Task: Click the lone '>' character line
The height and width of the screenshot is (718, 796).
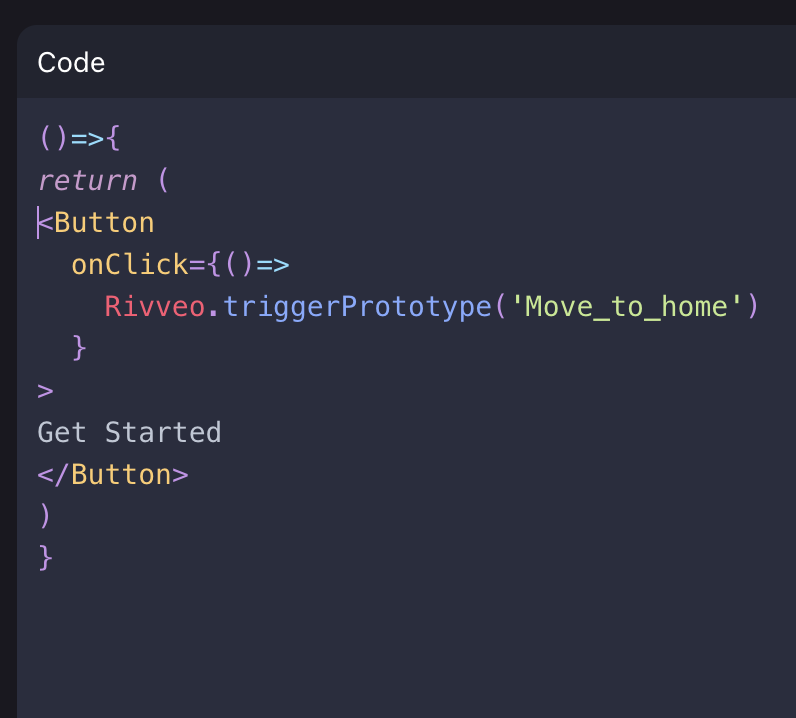Action: click(45, 390)
